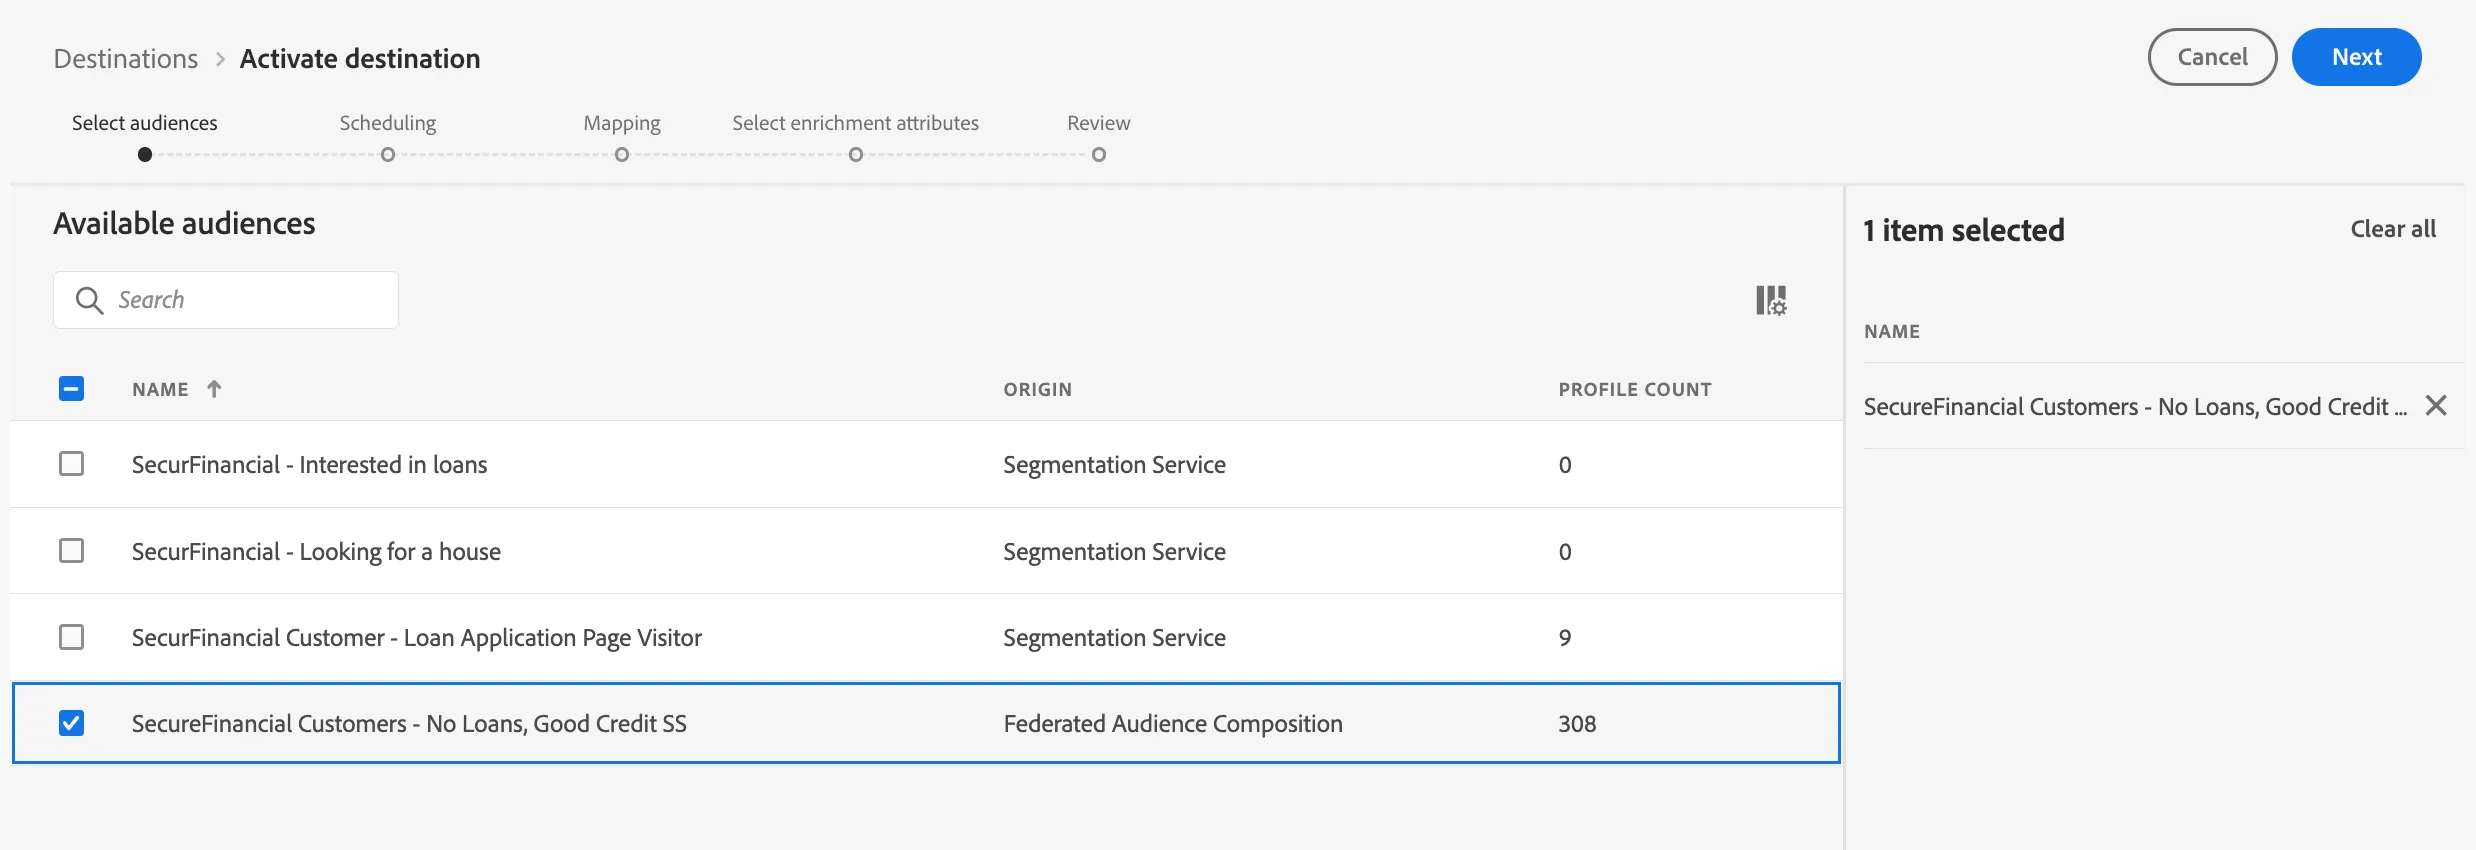2476x850 pixels.
Task: Click the "Activate destination" breadcrumb title
Action: pyautogui.click(x=360, y=59)
